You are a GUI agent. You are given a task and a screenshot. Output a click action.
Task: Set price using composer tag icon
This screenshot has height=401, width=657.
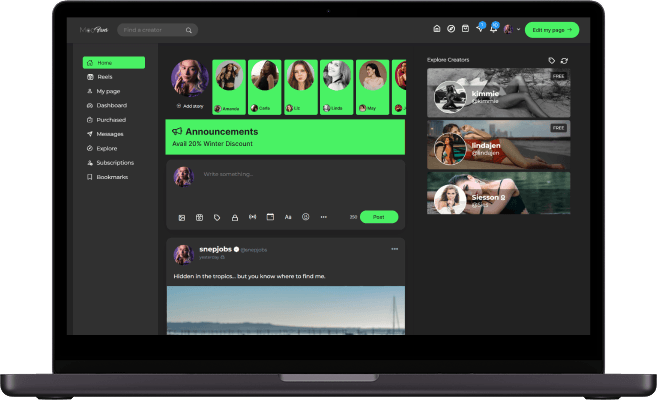[217, 217]
